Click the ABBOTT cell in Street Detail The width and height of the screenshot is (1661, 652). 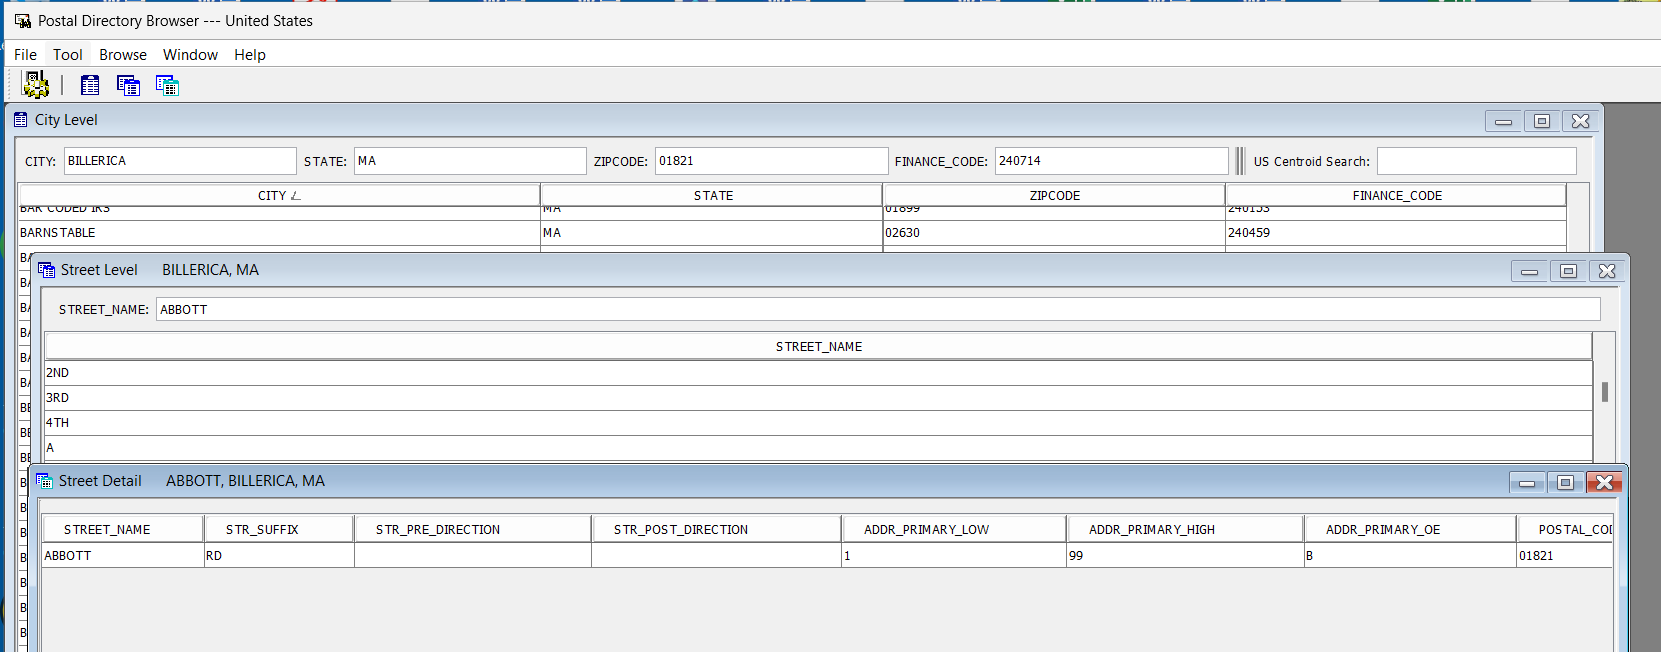[123, 555]
